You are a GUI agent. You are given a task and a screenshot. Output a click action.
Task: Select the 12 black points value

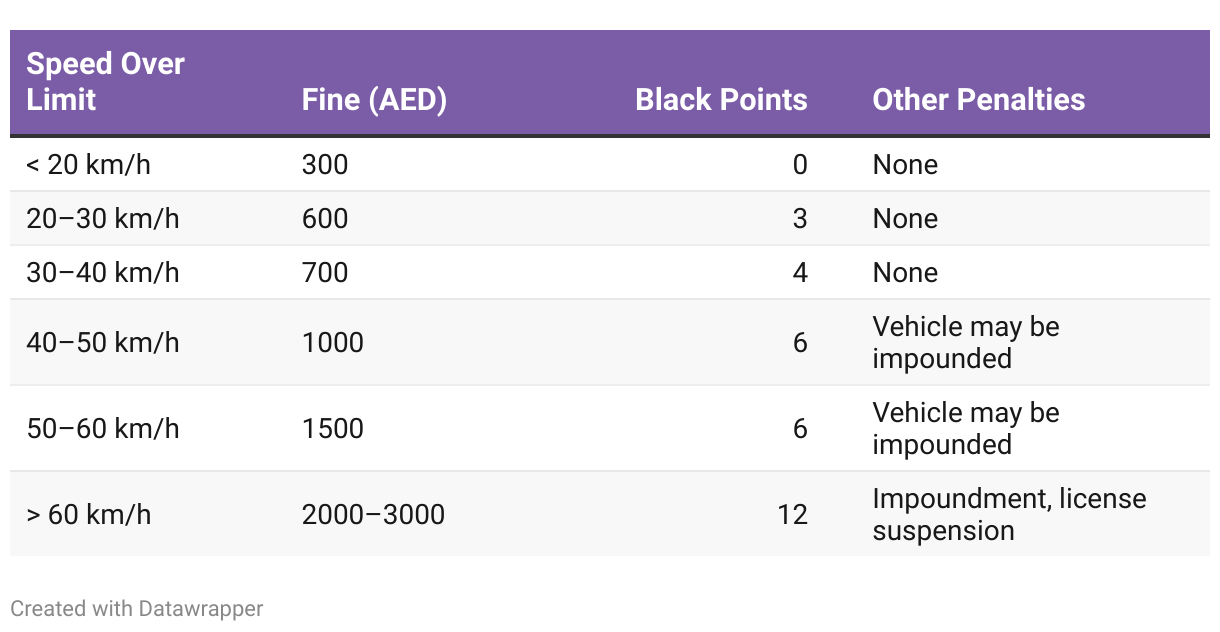792,514
